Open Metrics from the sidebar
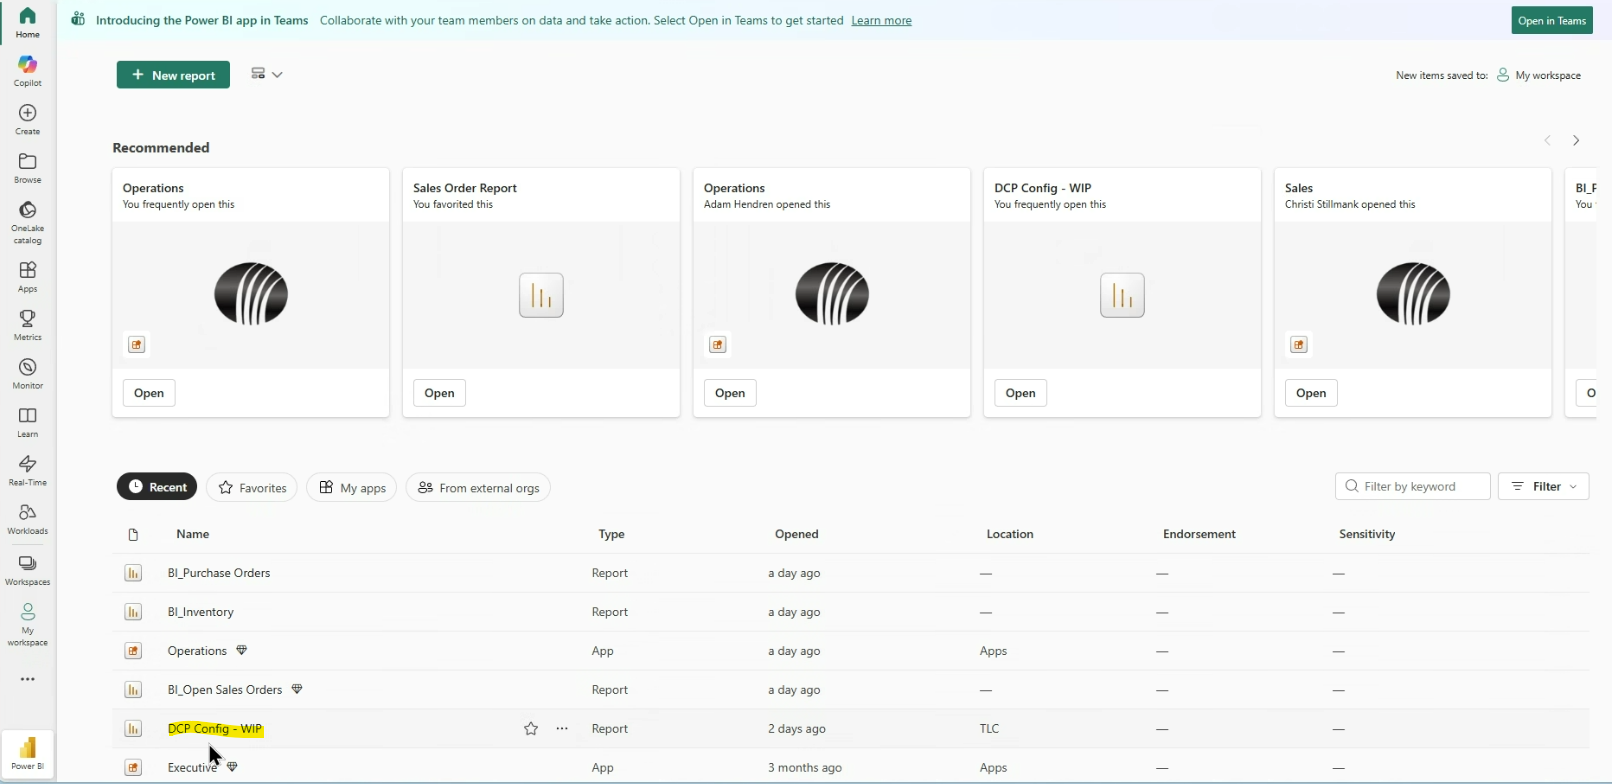1612x784 pixels. [28, 325]
